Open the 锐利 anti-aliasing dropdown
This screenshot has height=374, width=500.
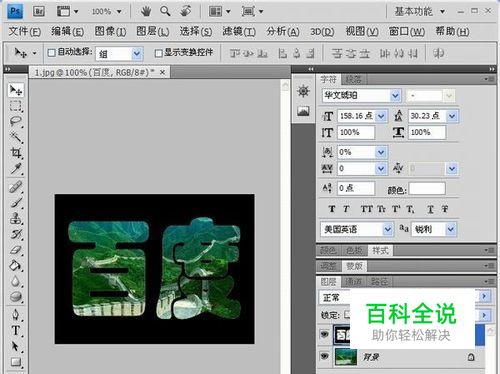(x=450, y=229)
